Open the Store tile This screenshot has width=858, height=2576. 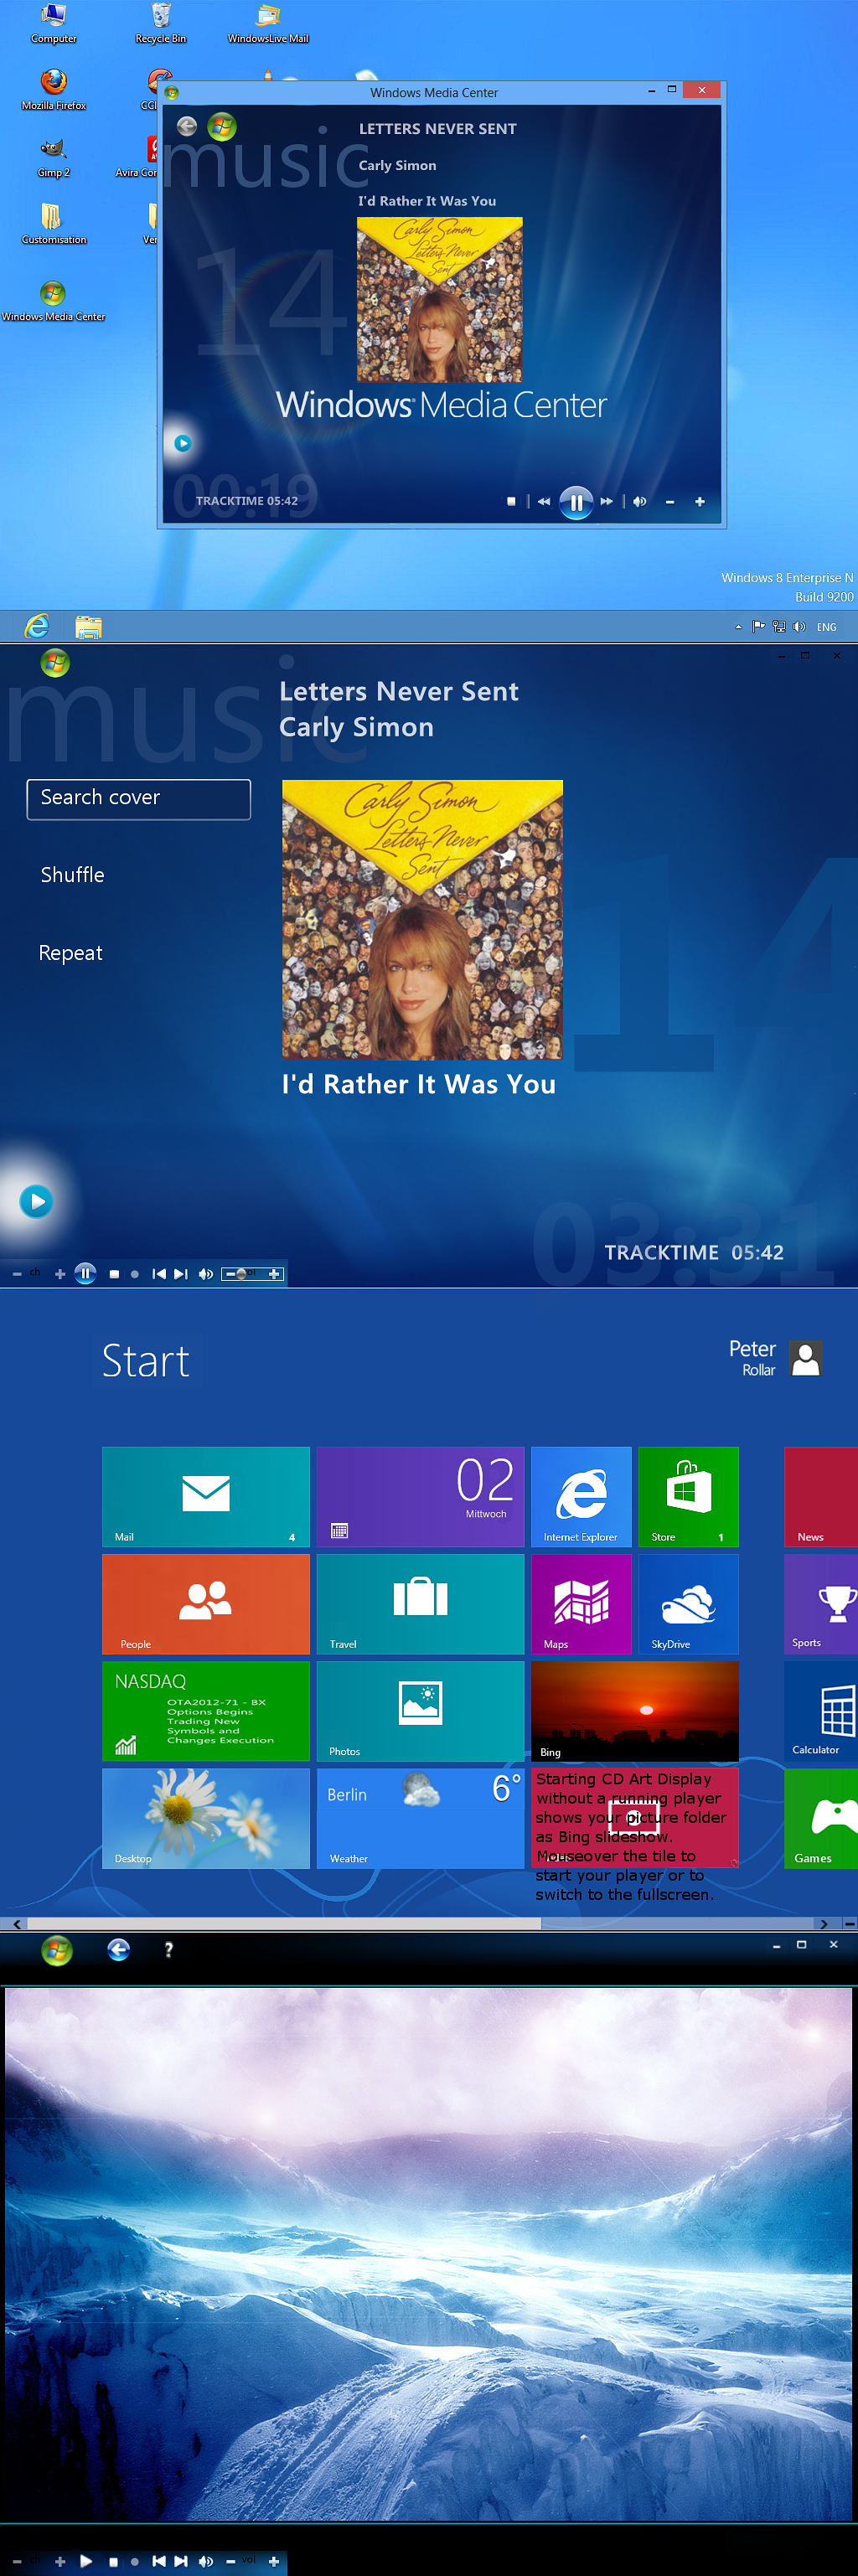tap(689, 1497)
